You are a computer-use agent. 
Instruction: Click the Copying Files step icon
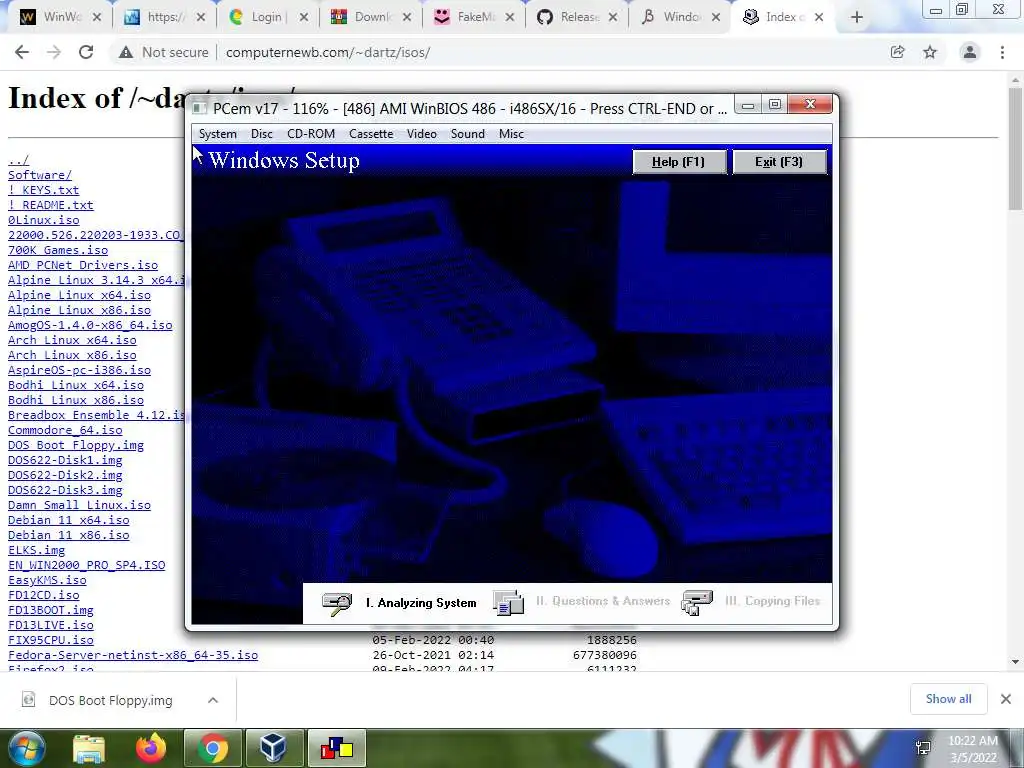click(696, 603)
